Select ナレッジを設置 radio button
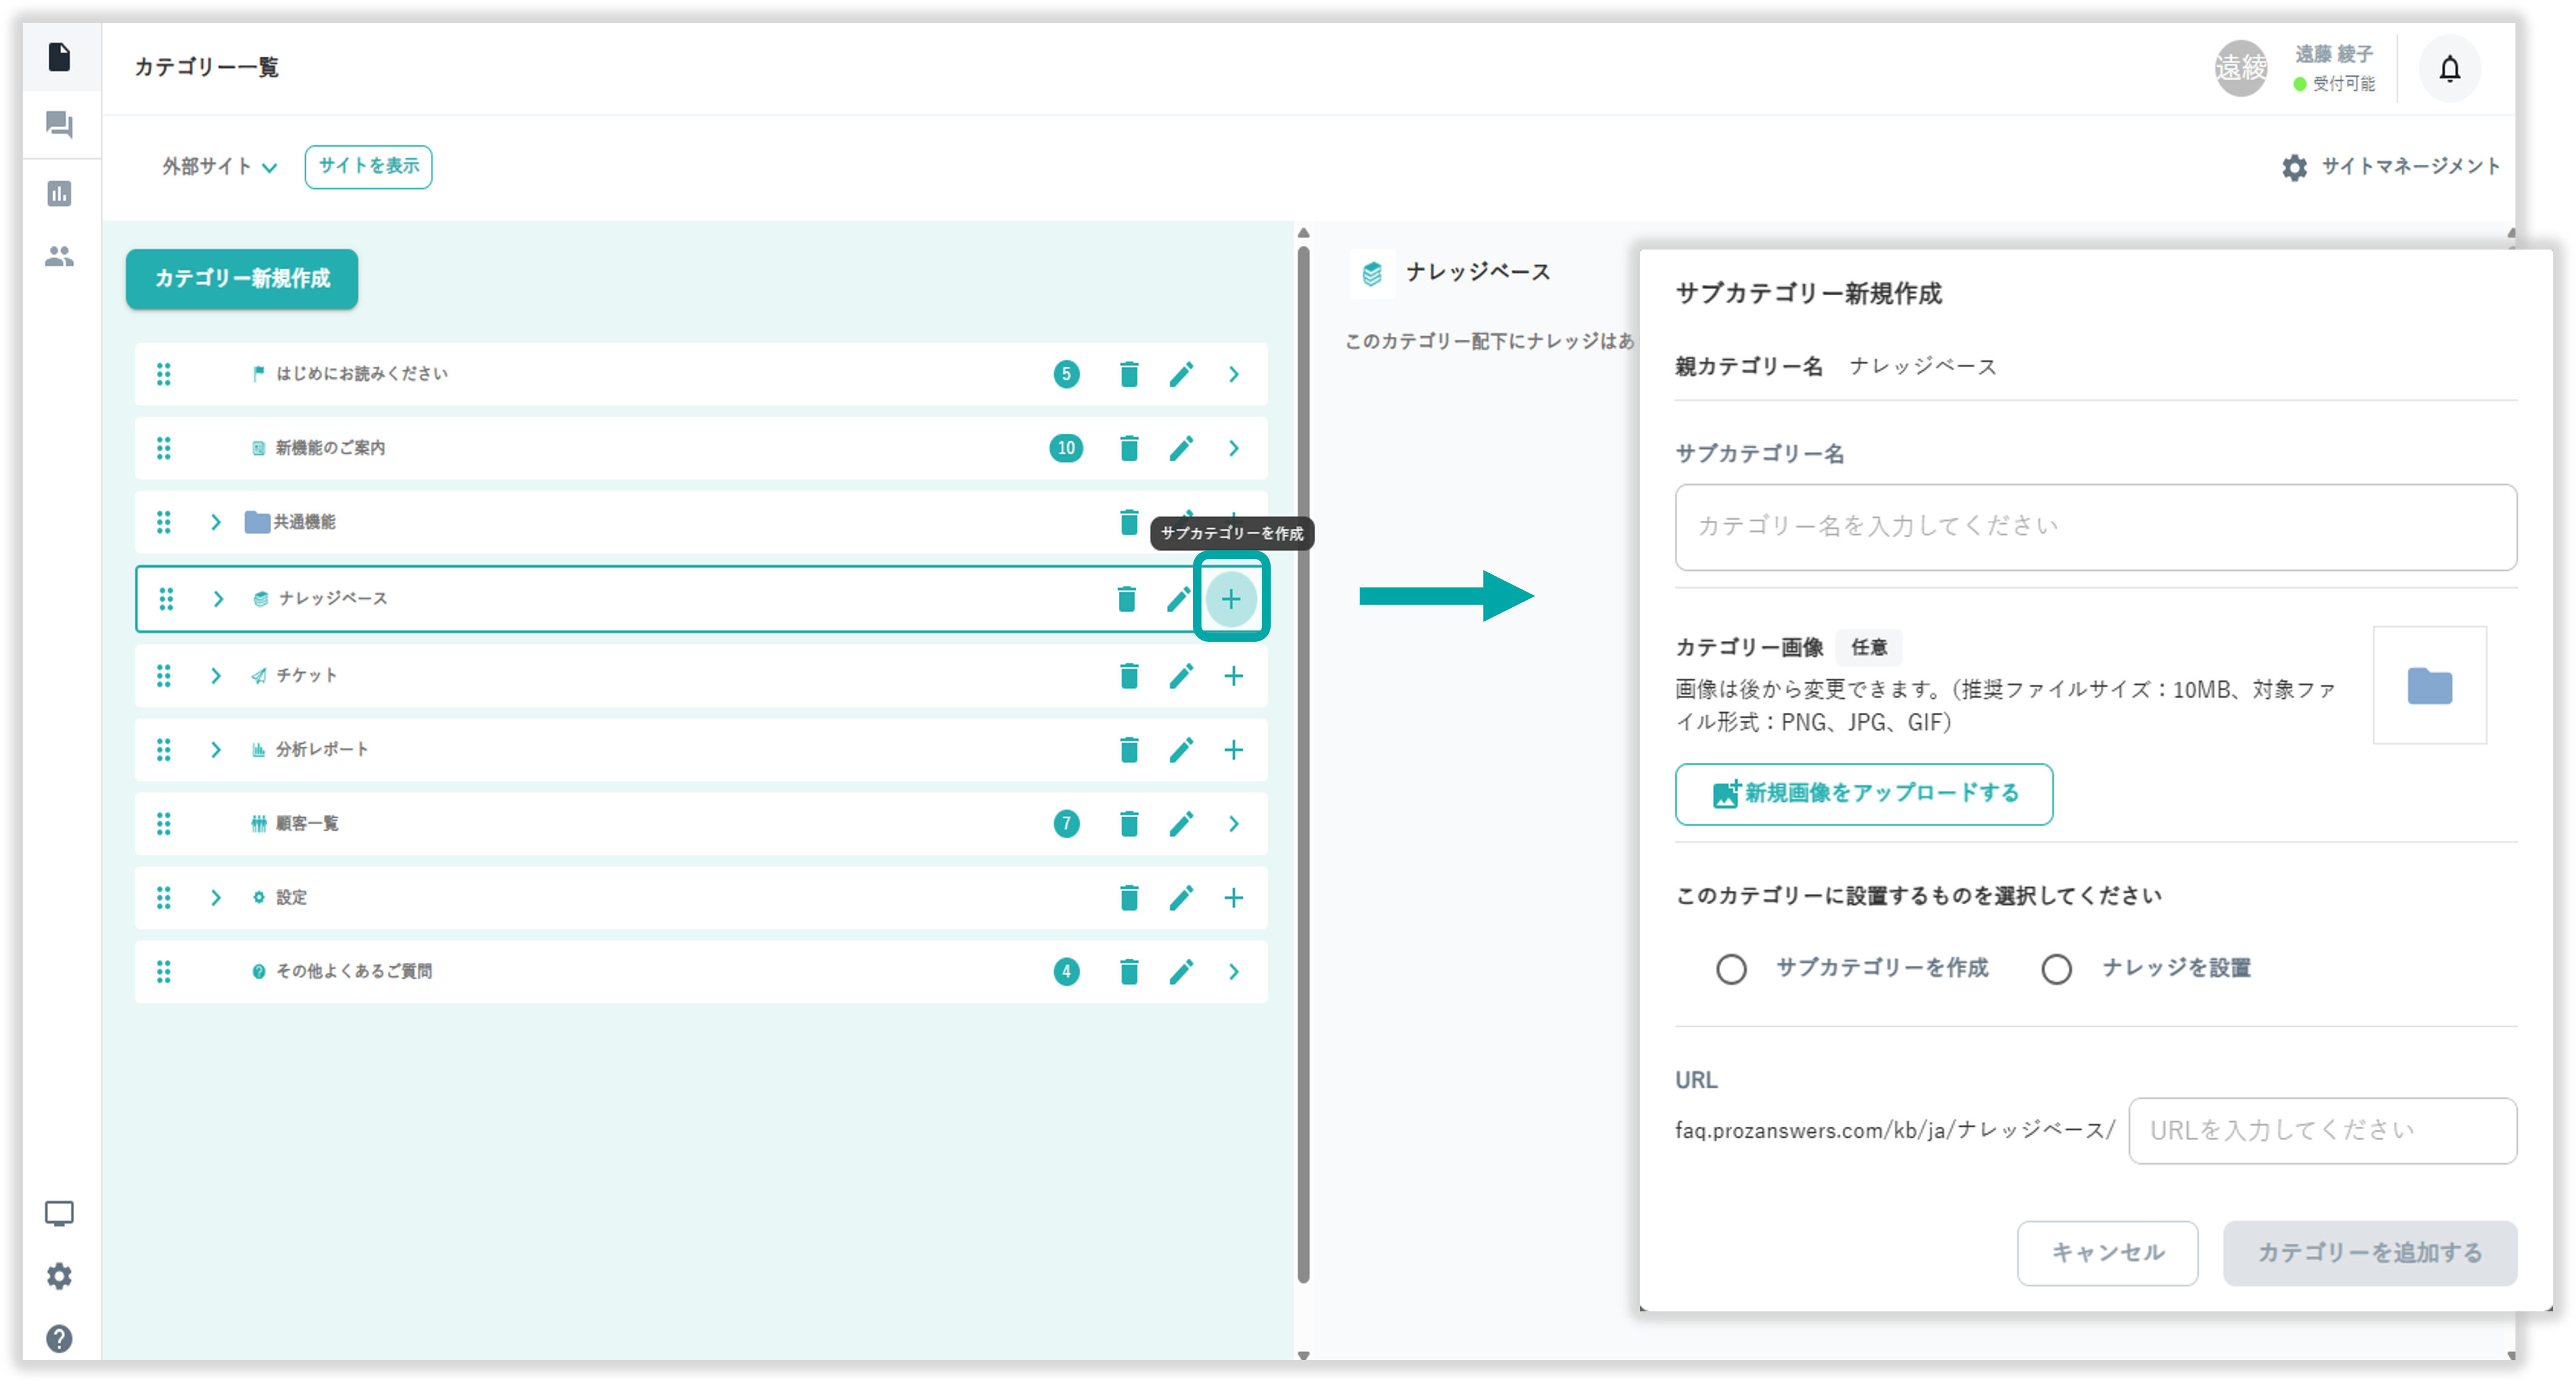 (2056, 969)
